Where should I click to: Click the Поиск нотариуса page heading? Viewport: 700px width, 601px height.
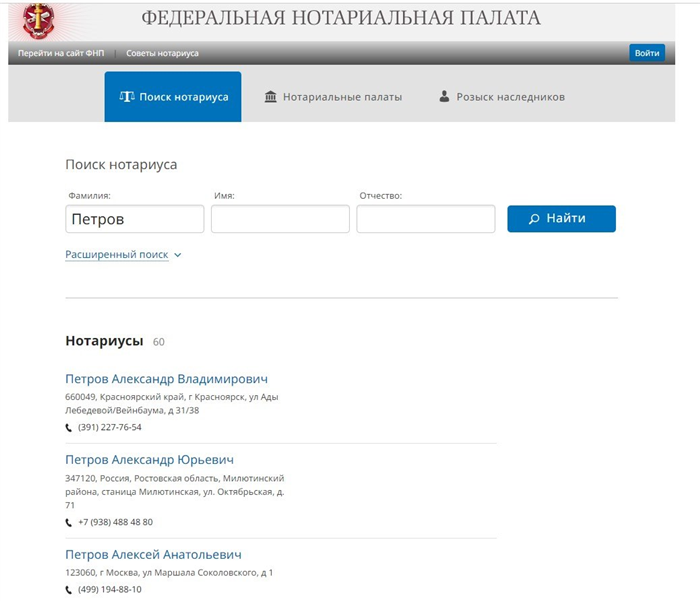[121, 165]
